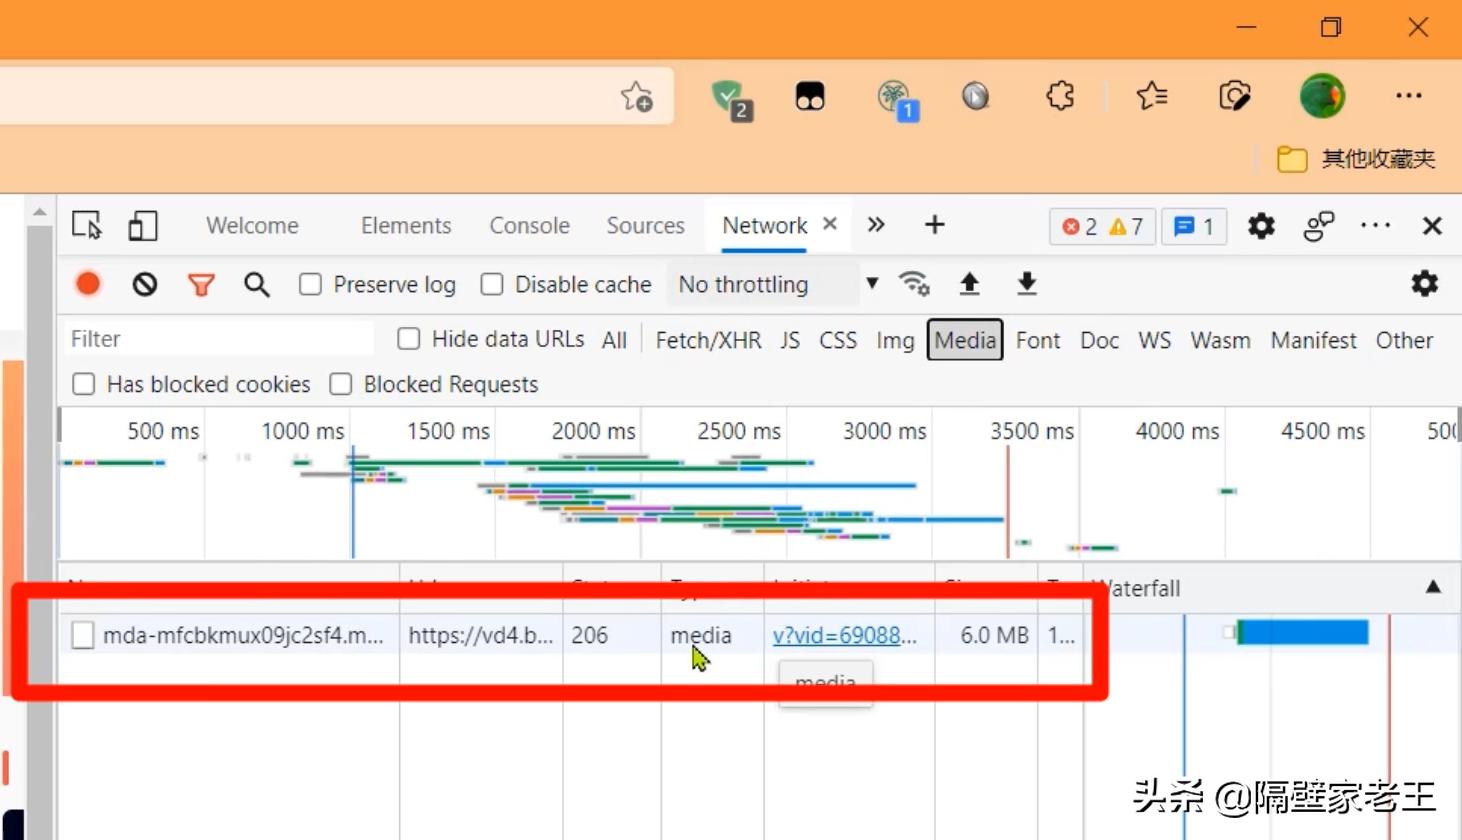Clear the network log
The width and height of the screenshot is (1462, 840).
[145, 285]
